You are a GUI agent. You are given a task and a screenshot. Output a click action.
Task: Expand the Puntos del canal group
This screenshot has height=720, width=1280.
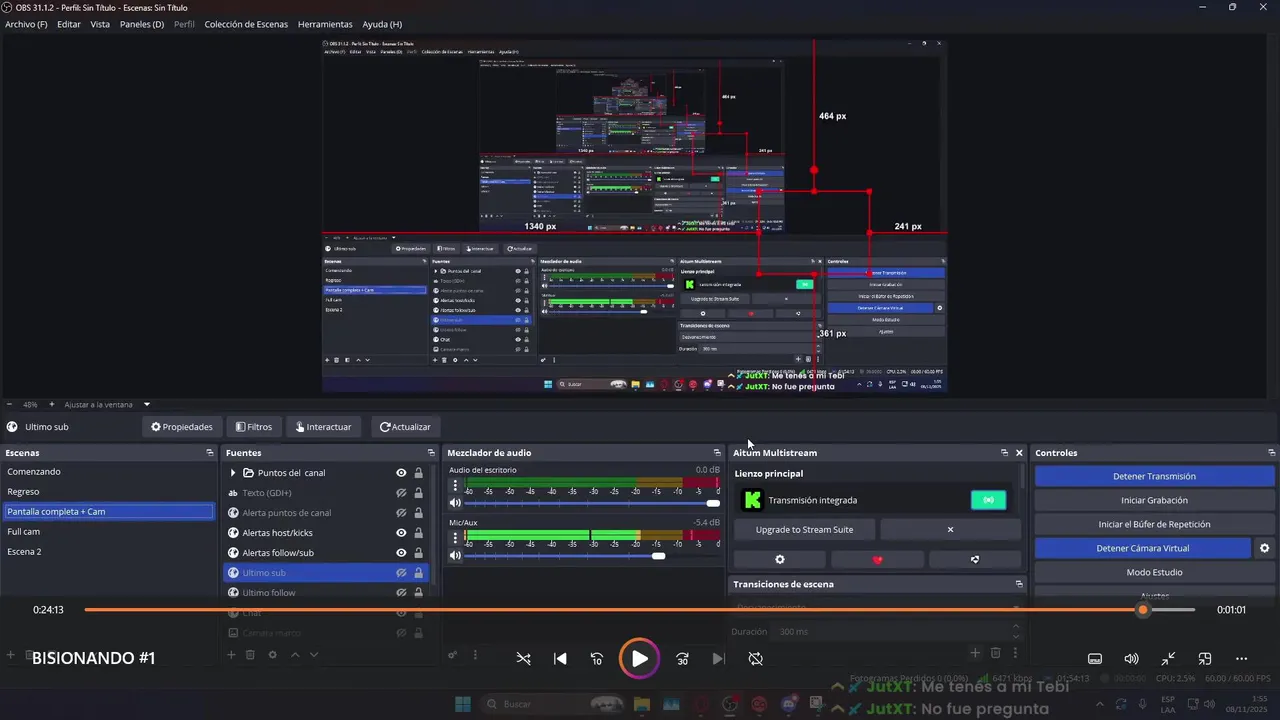[233, 473]
